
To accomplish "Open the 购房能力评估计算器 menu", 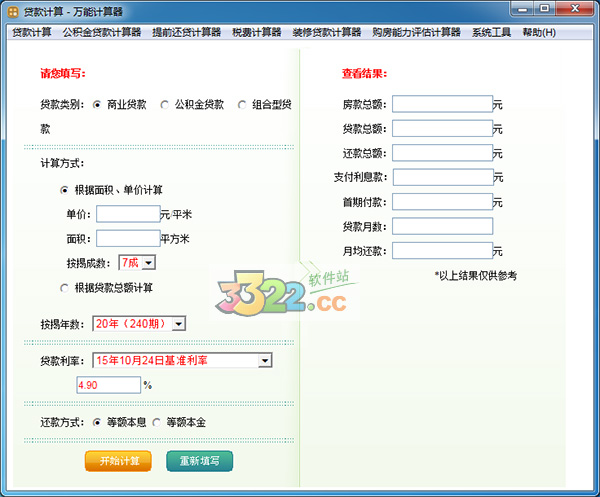I will [416, 33].
